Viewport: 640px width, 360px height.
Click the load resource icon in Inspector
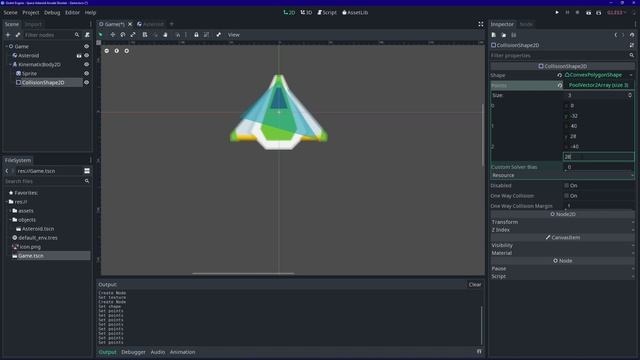pyautogui.click(x=504, y=35)
